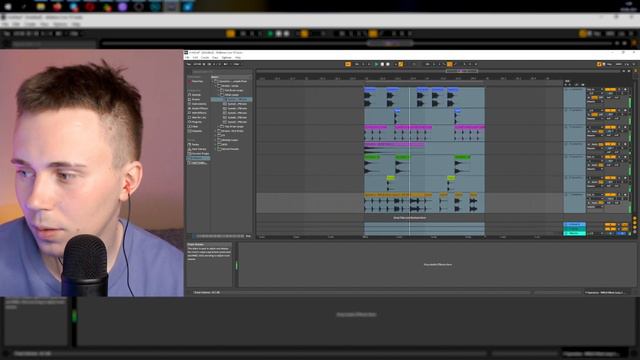Screen dimensions: 640x360
Task: Toggle the Raw button below browser list
Action: (x=248, y=236)
